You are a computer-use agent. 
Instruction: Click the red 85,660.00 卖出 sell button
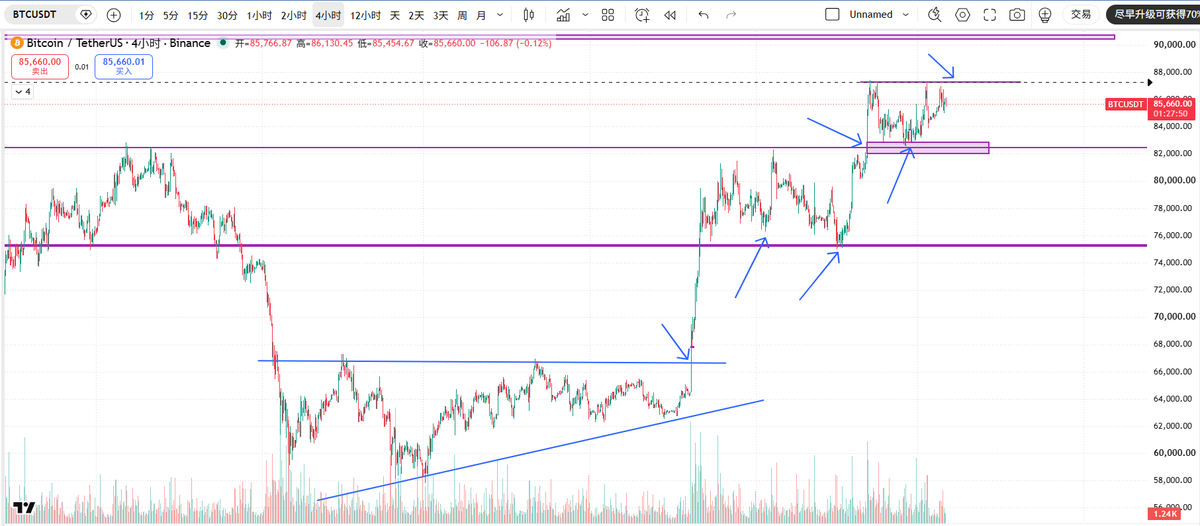[40, 66]
